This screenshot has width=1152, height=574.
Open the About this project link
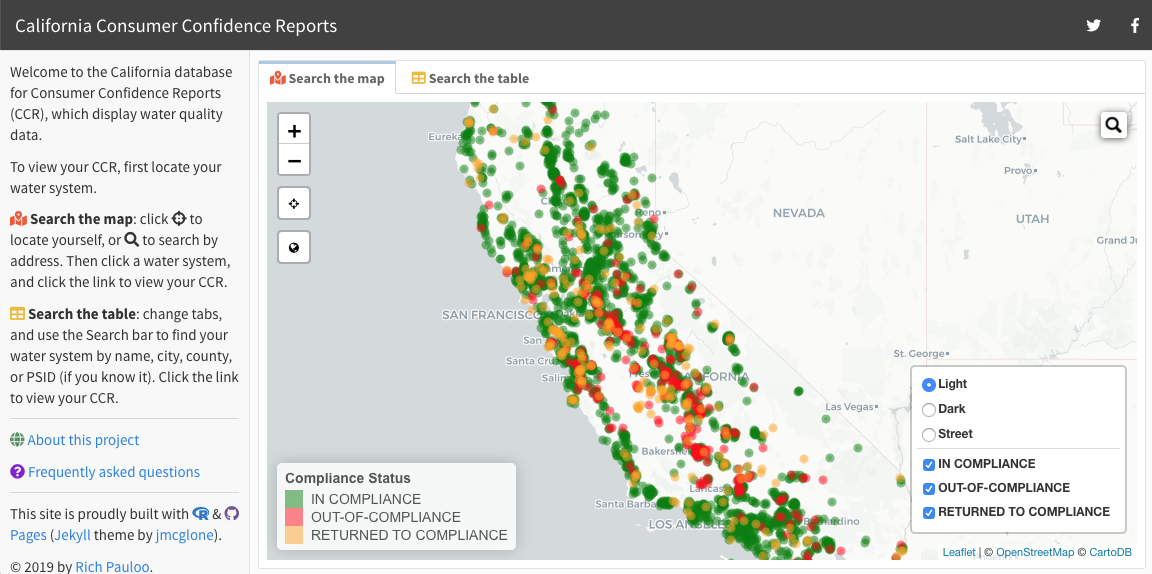(x=83, y=440)
